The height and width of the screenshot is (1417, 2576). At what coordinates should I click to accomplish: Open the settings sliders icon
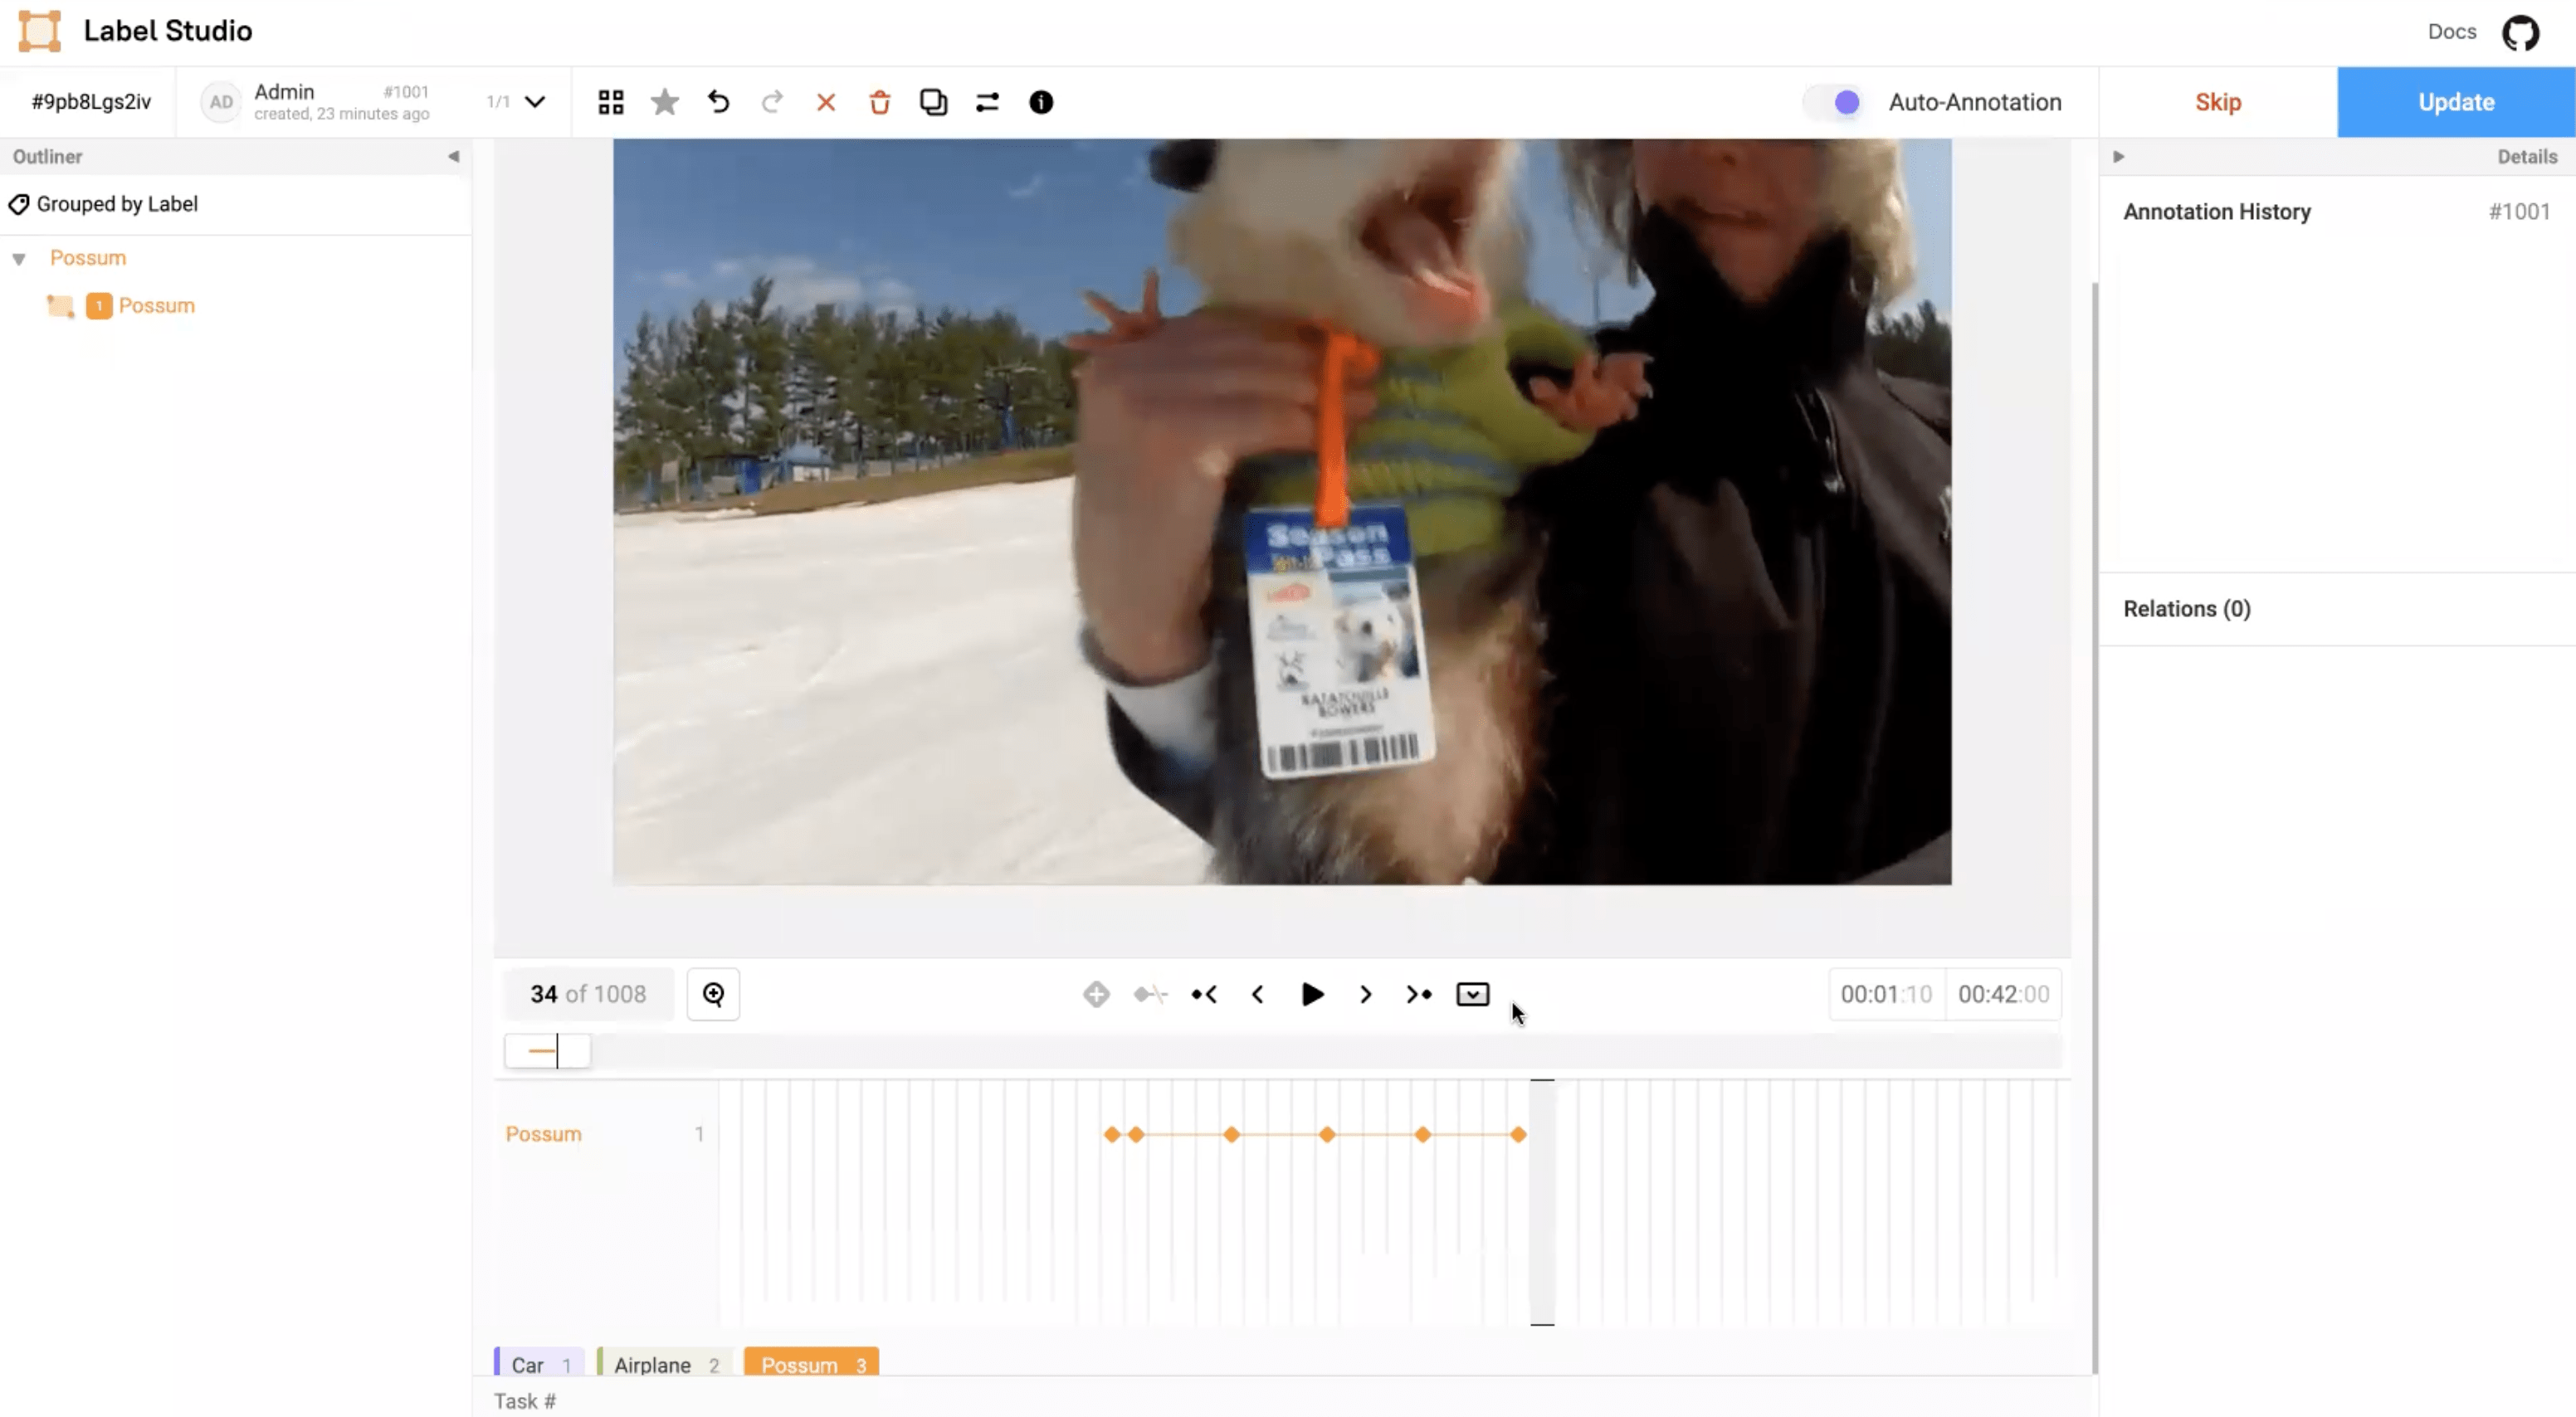(x=987, y=102)
